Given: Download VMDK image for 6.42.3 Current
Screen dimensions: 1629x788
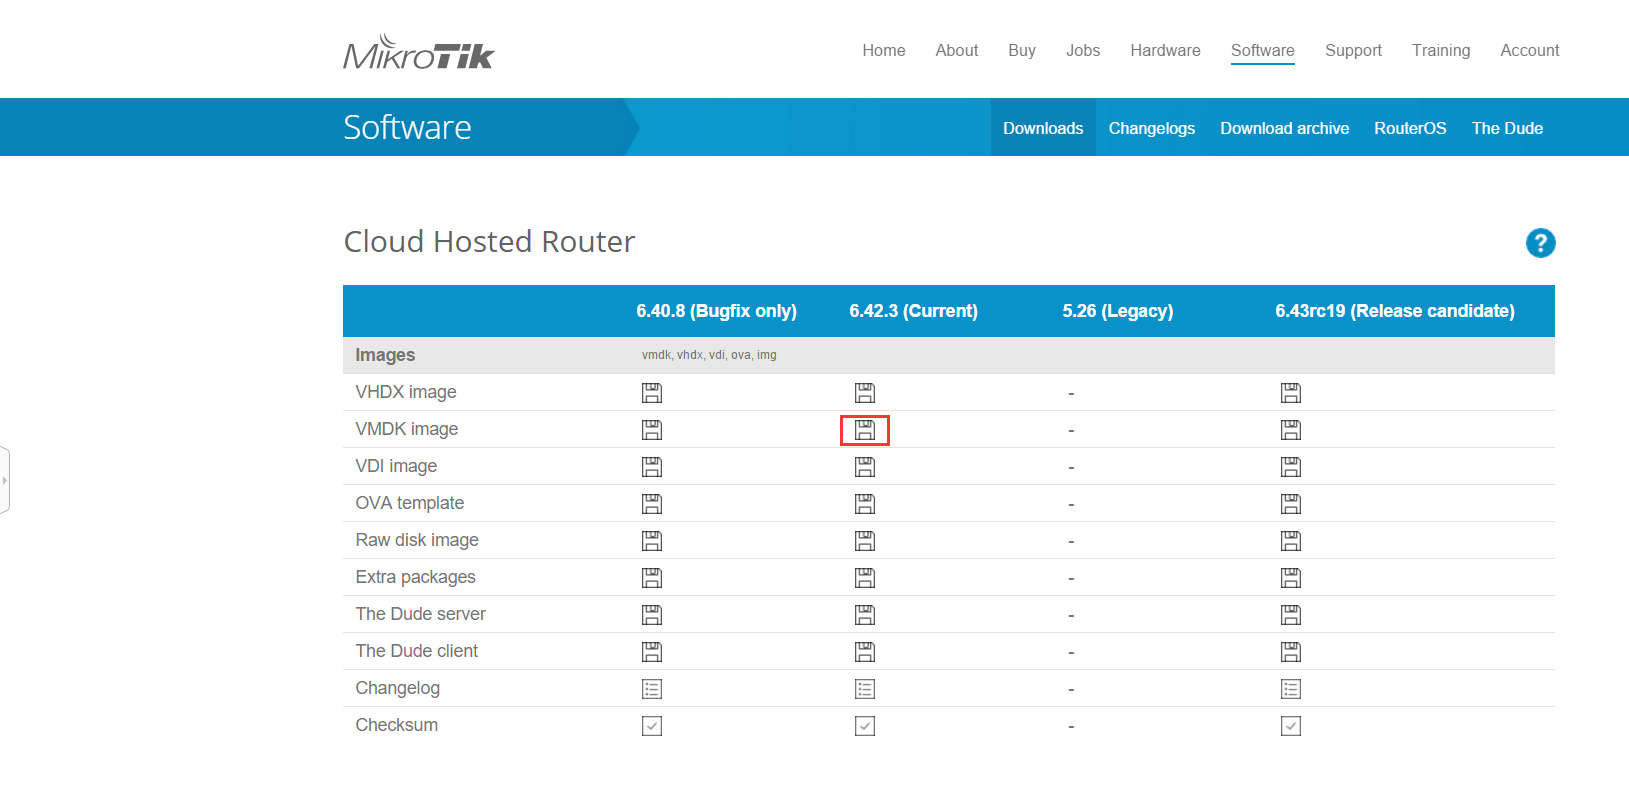Looking at the screenshot, I should (x=865, y=430).
